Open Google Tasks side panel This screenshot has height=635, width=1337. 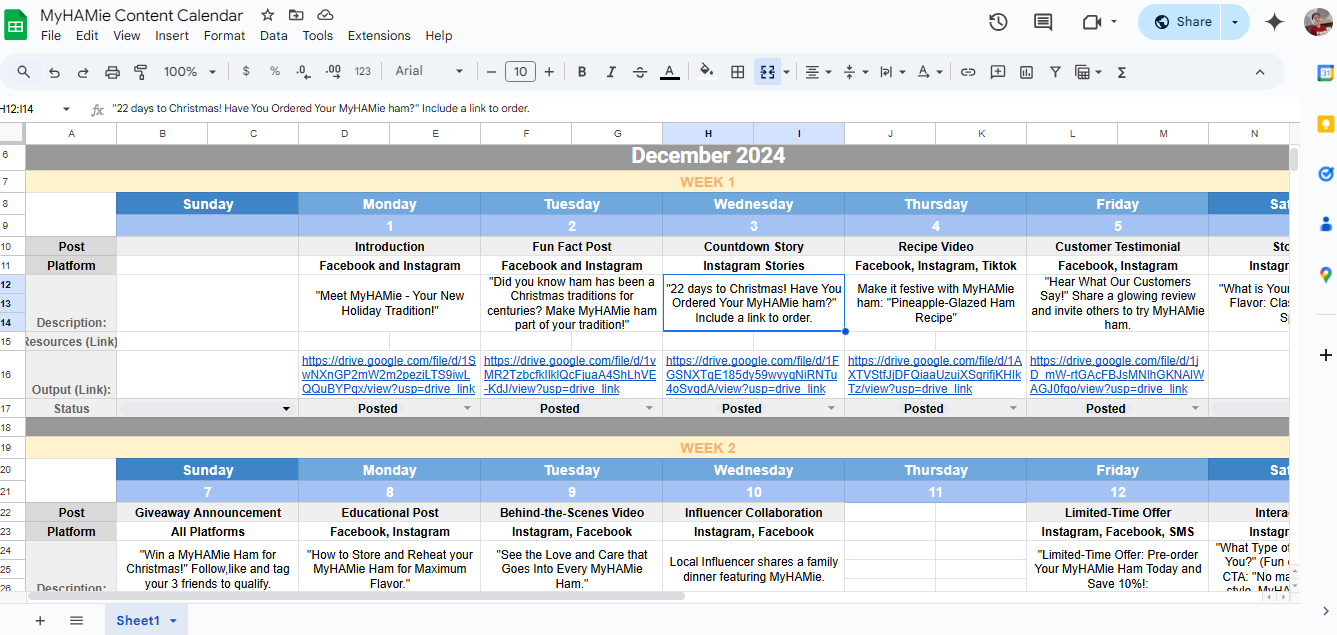[1325, 173]
